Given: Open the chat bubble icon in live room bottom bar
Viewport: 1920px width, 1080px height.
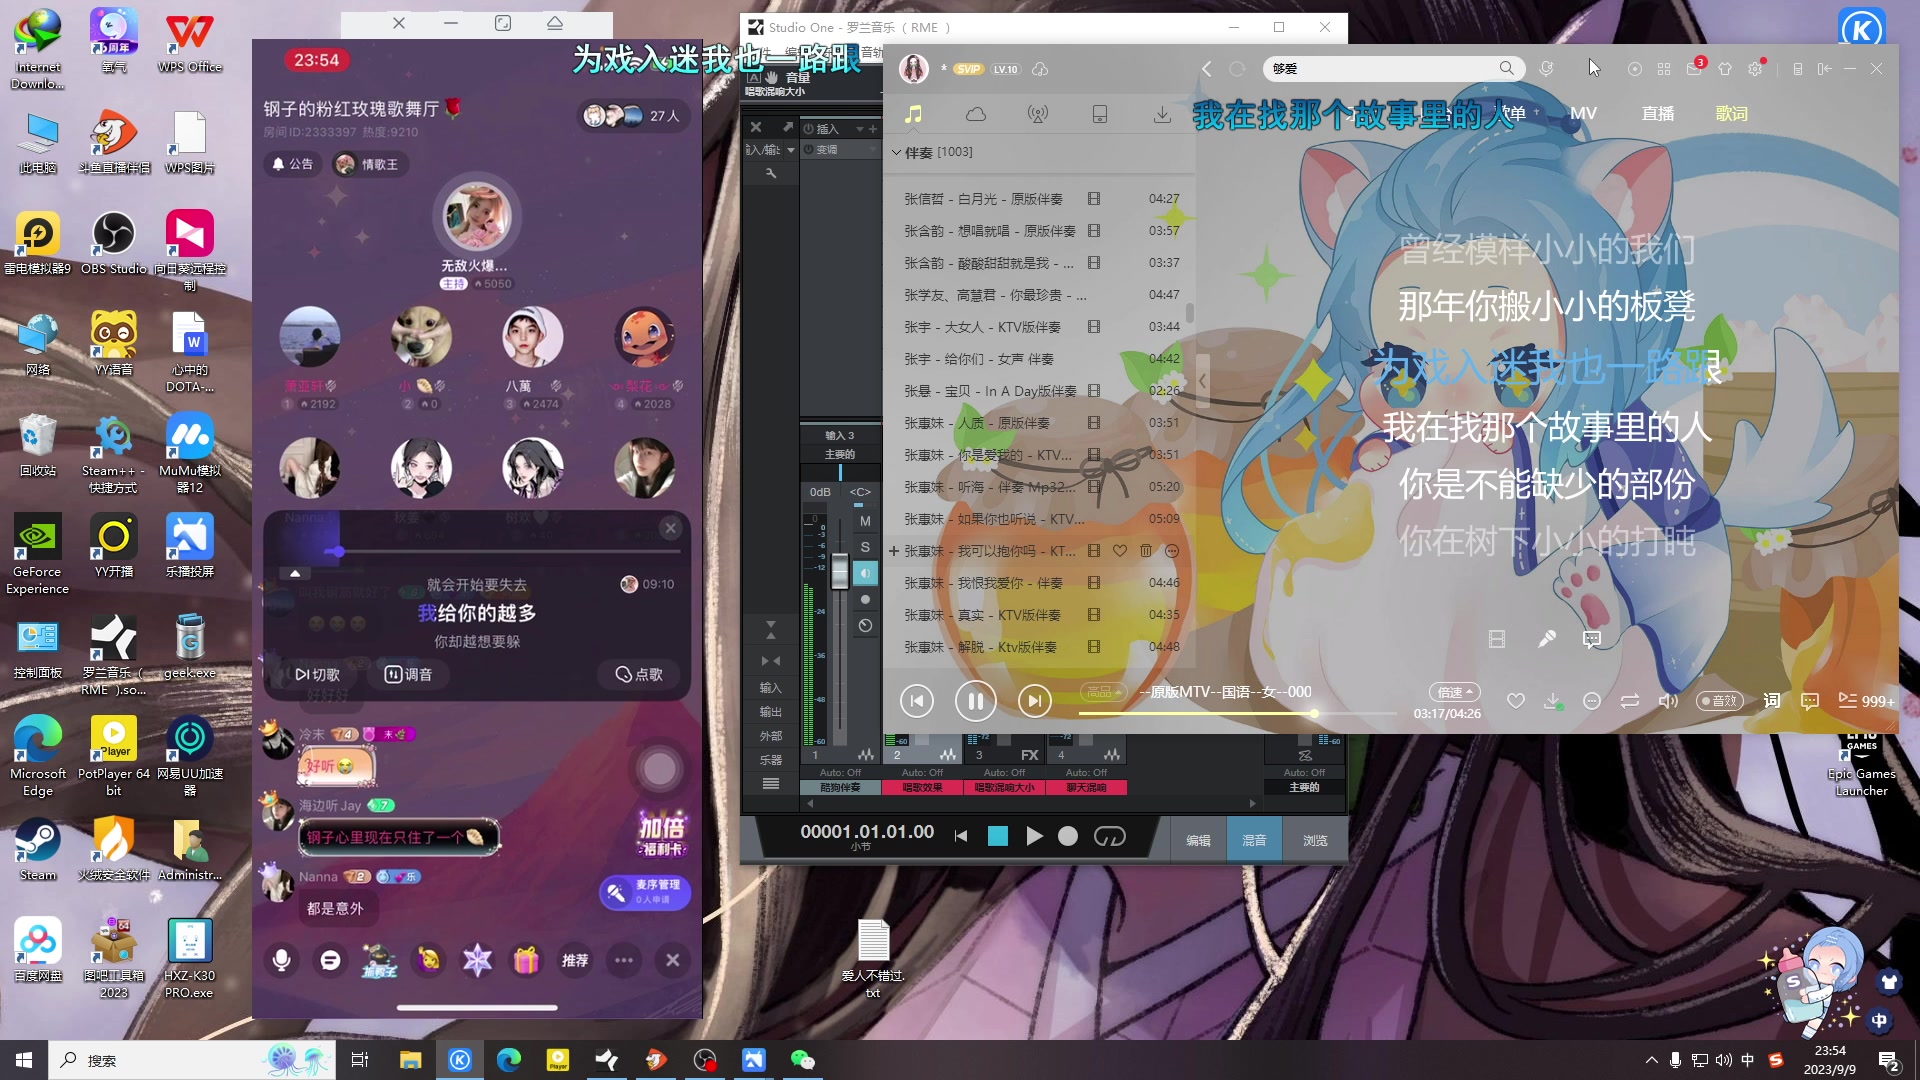Looking at the screenshot, I should pyautogui.click(x=330, y=960).
